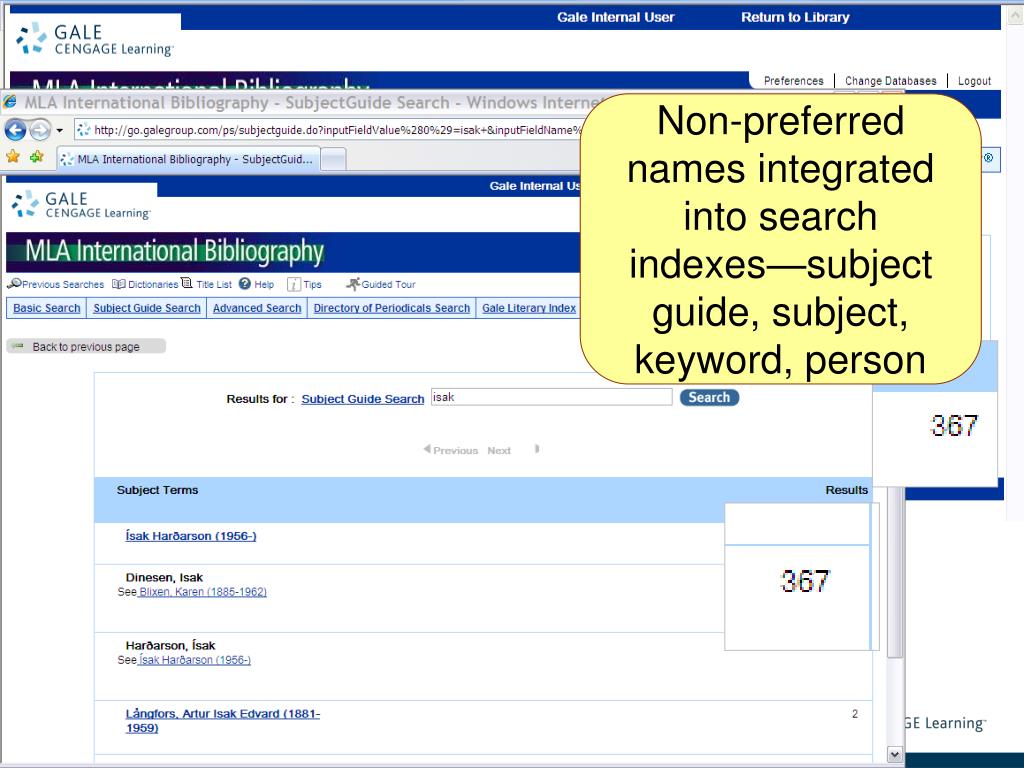Click the Internet Explorer window title icon

point(10,102)
